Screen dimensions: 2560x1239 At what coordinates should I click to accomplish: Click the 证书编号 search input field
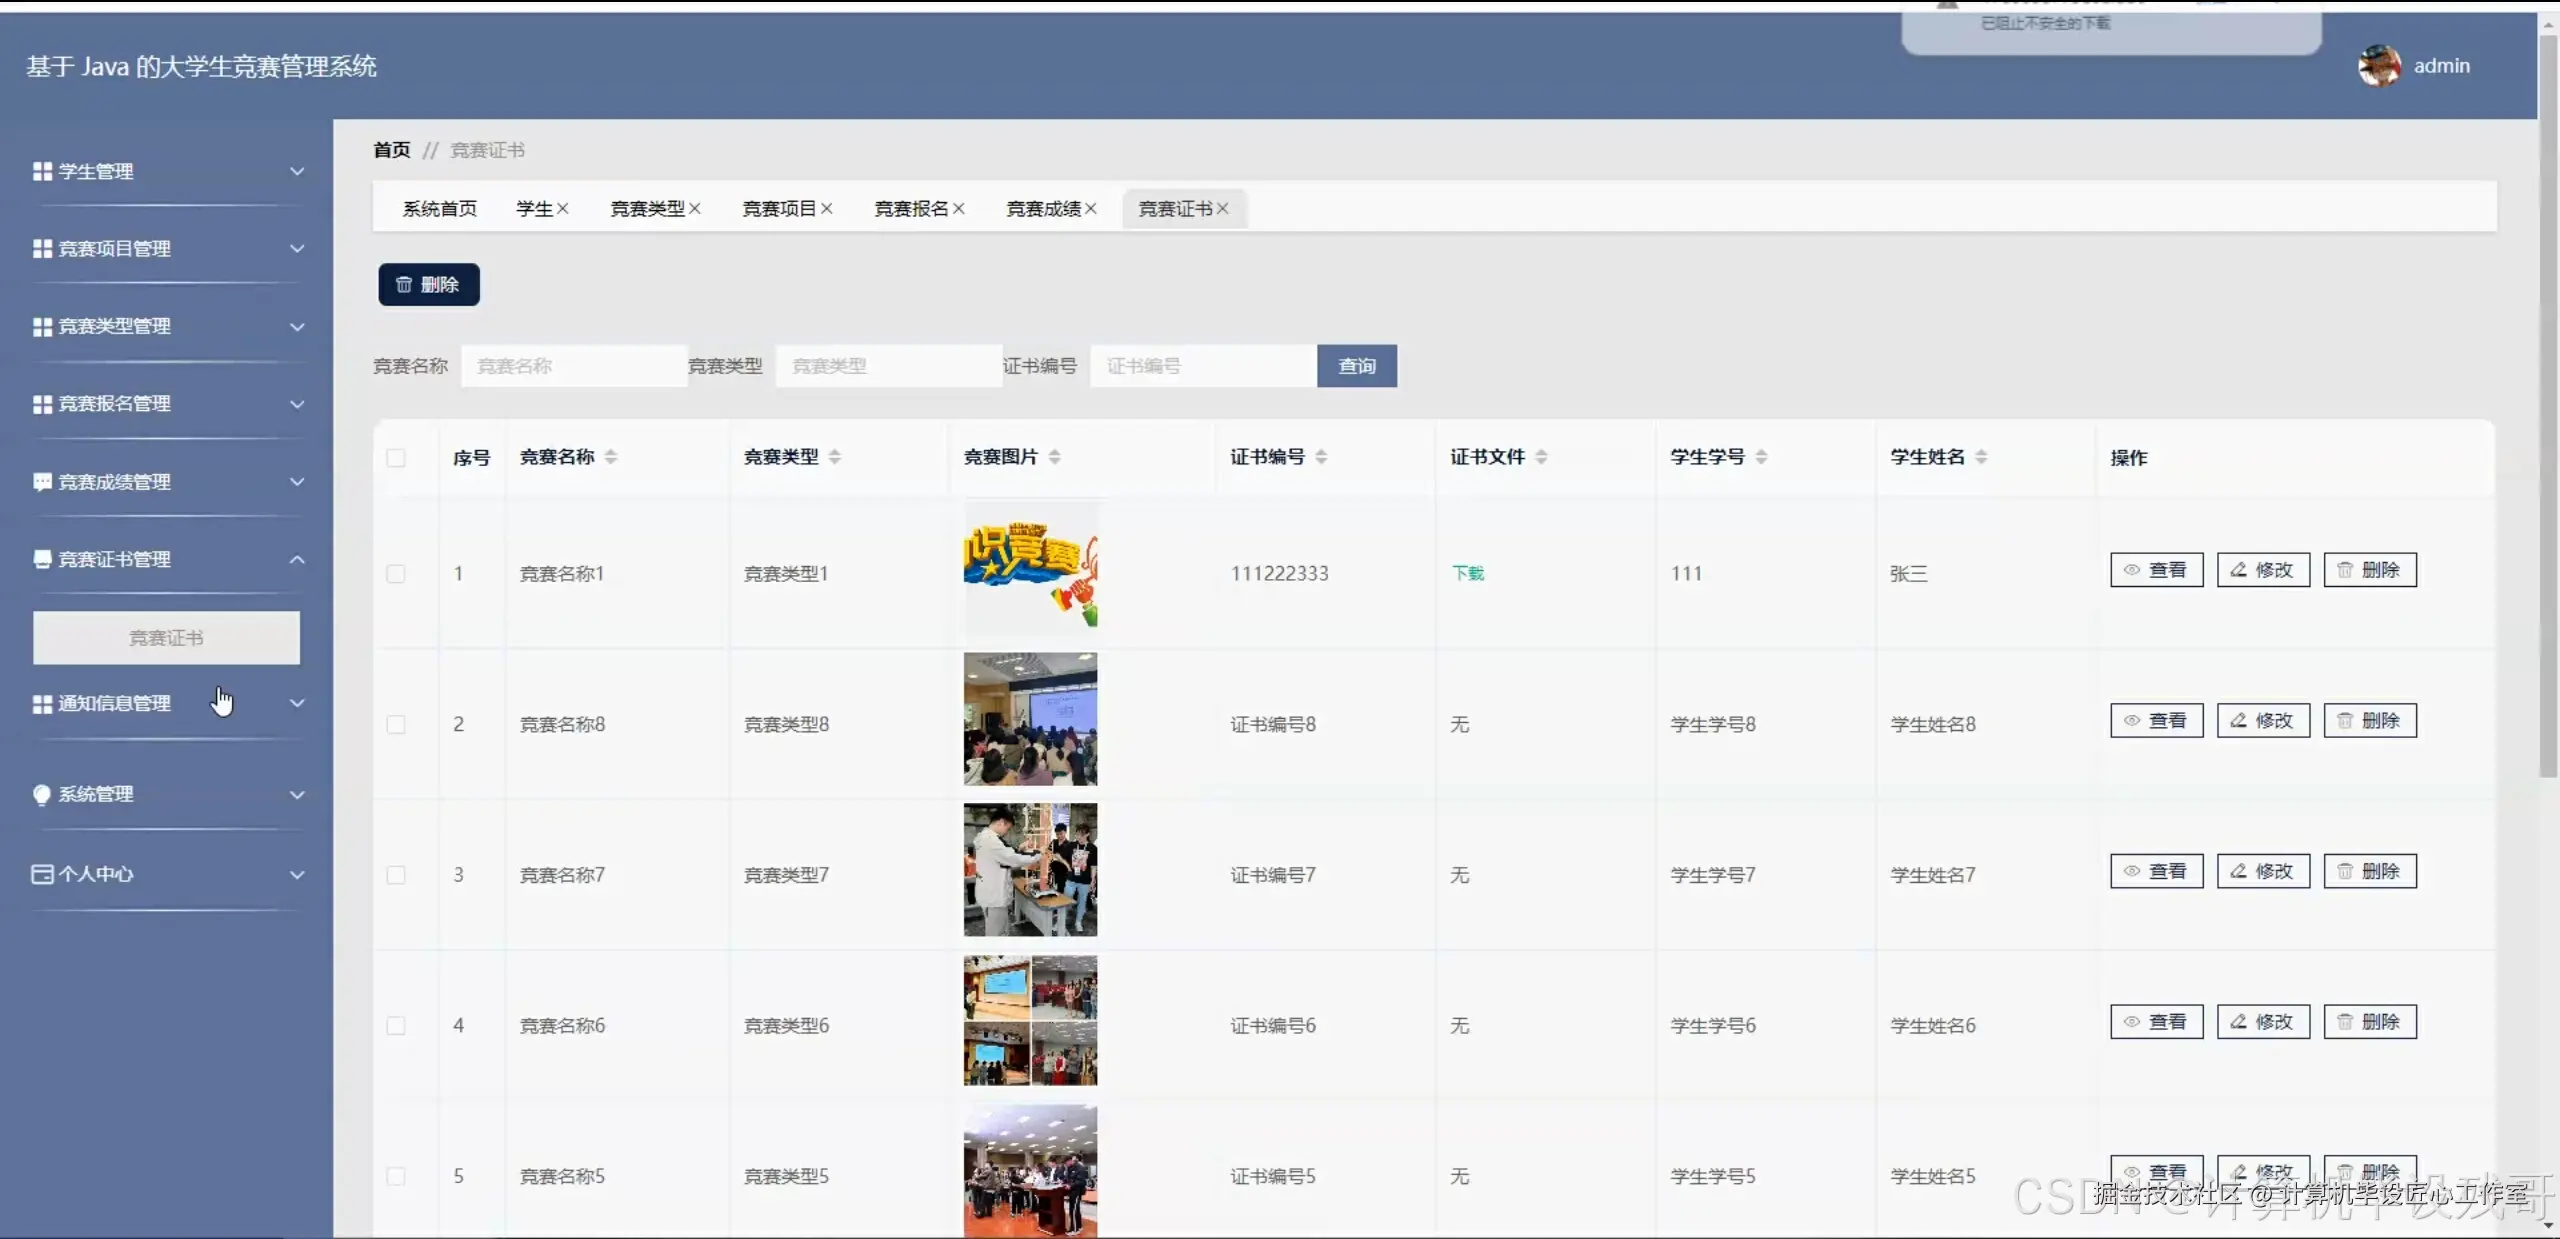point(1202,366)
